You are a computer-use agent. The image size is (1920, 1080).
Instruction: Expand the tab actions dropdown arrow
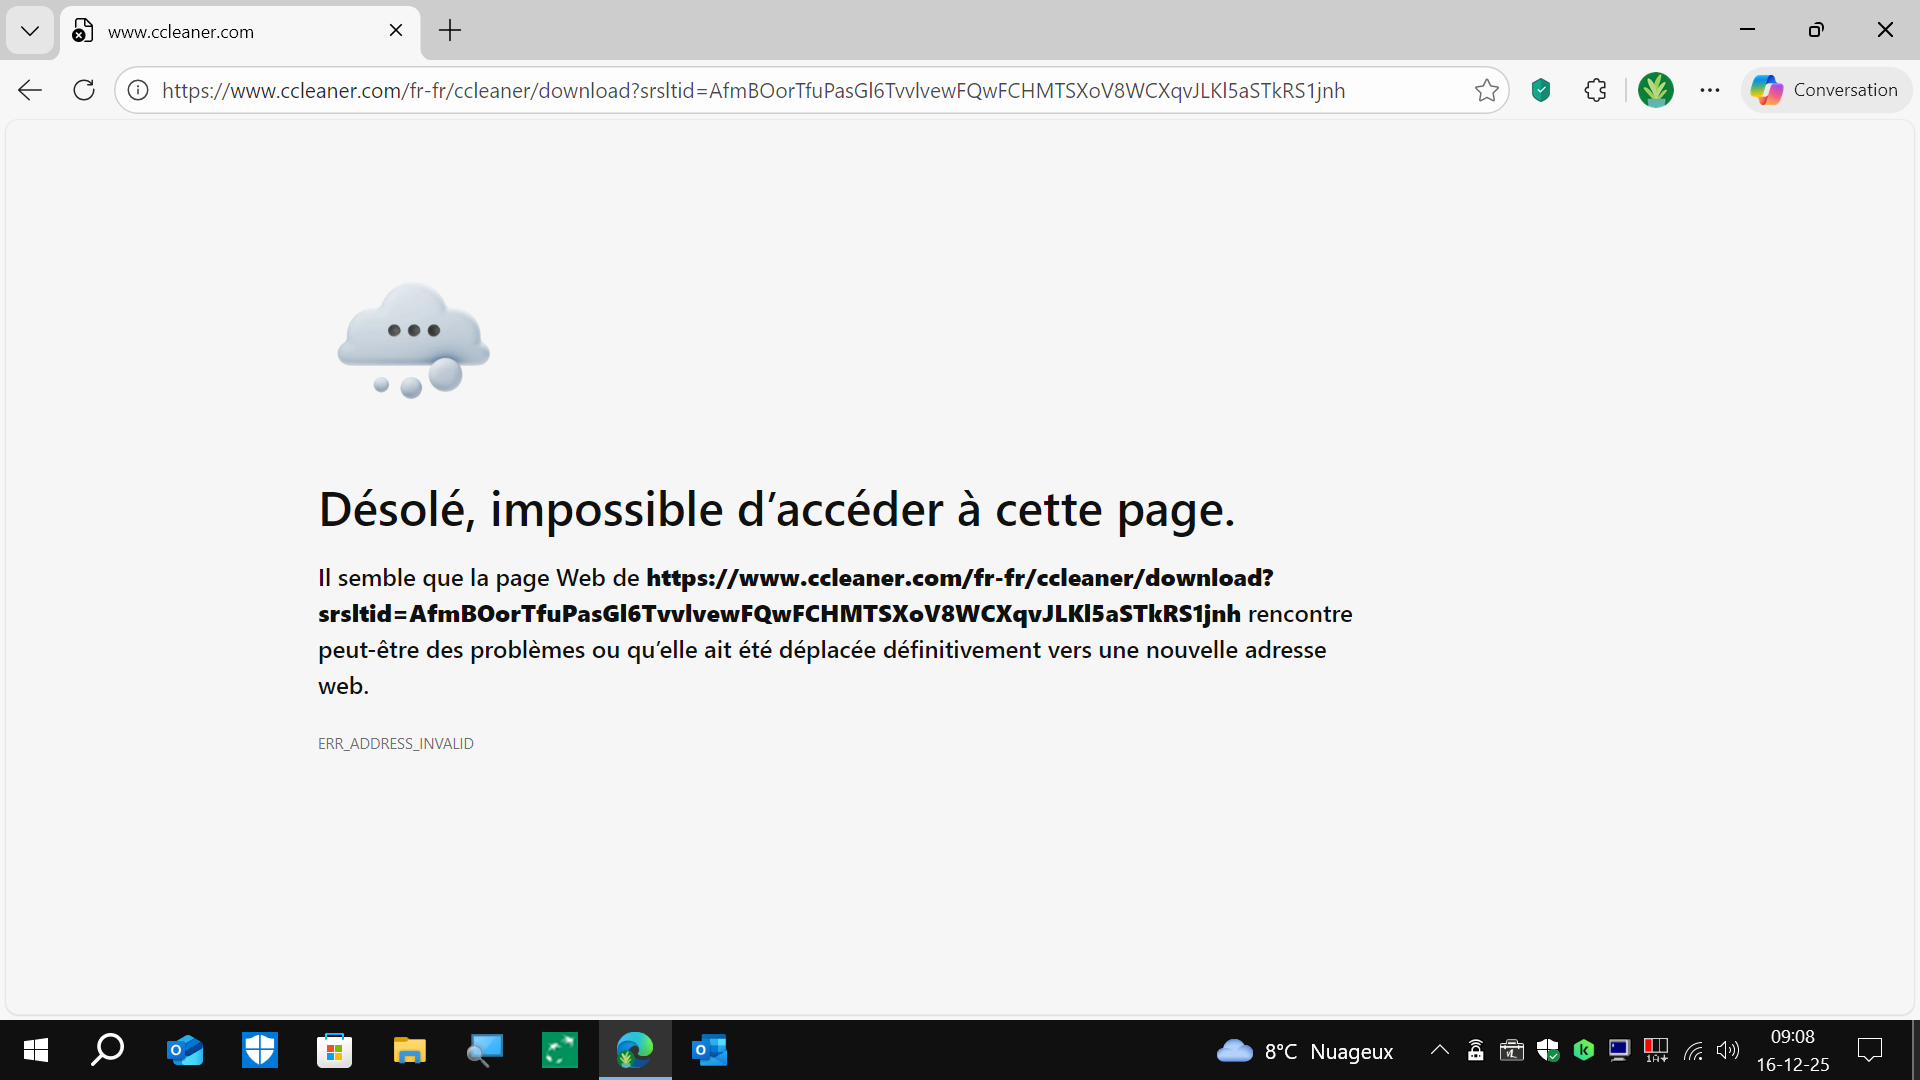(30, 31)
